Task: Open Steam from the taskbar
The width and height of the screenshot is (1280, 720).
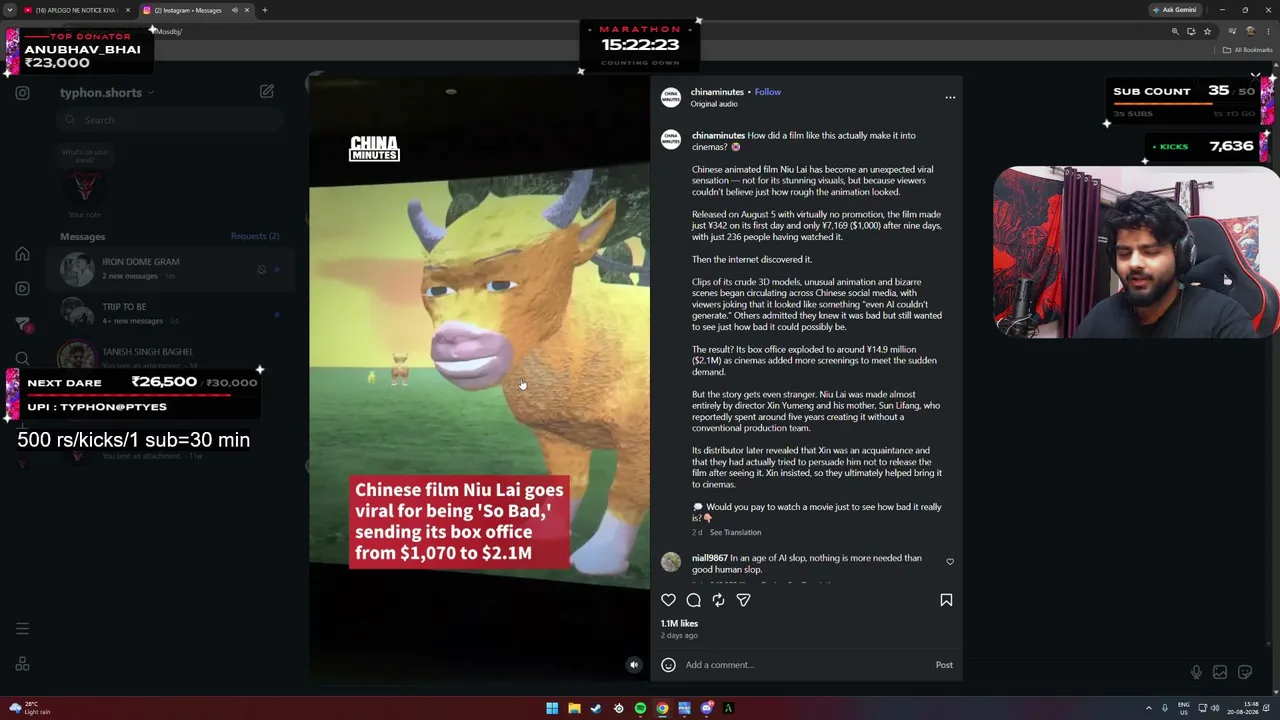Action: pyautogui.click(x=596, y=709)
